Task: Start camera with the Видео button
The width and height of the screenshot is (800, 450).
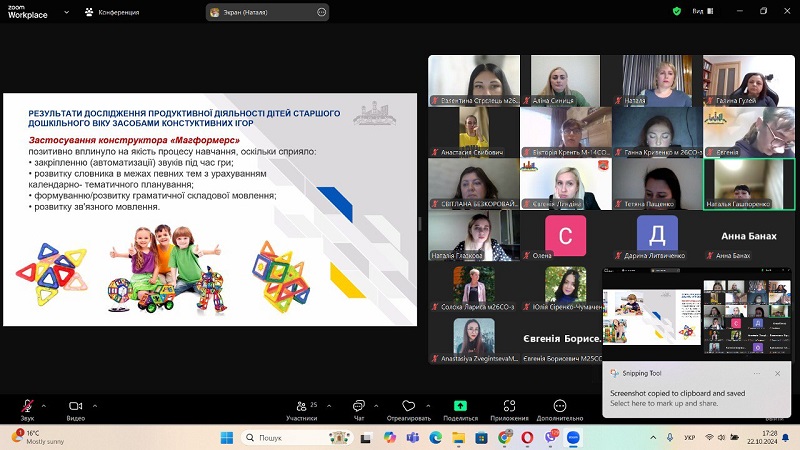Action: point(76,410)
